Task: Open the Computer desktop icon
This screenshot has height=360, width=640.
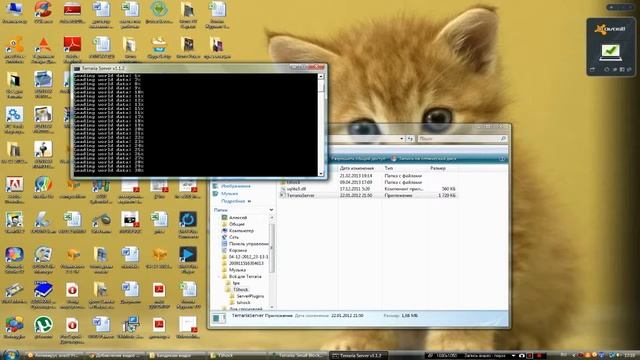Action: coord(14,11)
